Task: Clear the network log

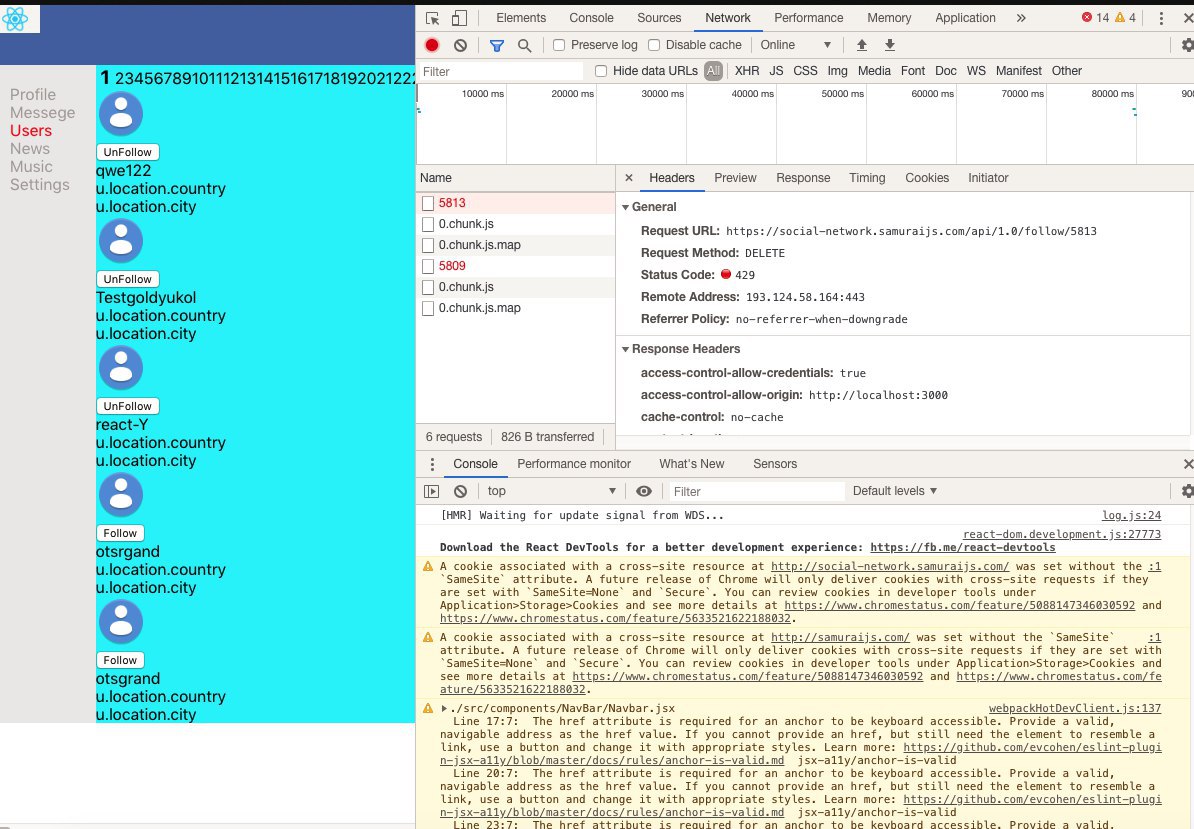Action: click(x=461, y=45)
